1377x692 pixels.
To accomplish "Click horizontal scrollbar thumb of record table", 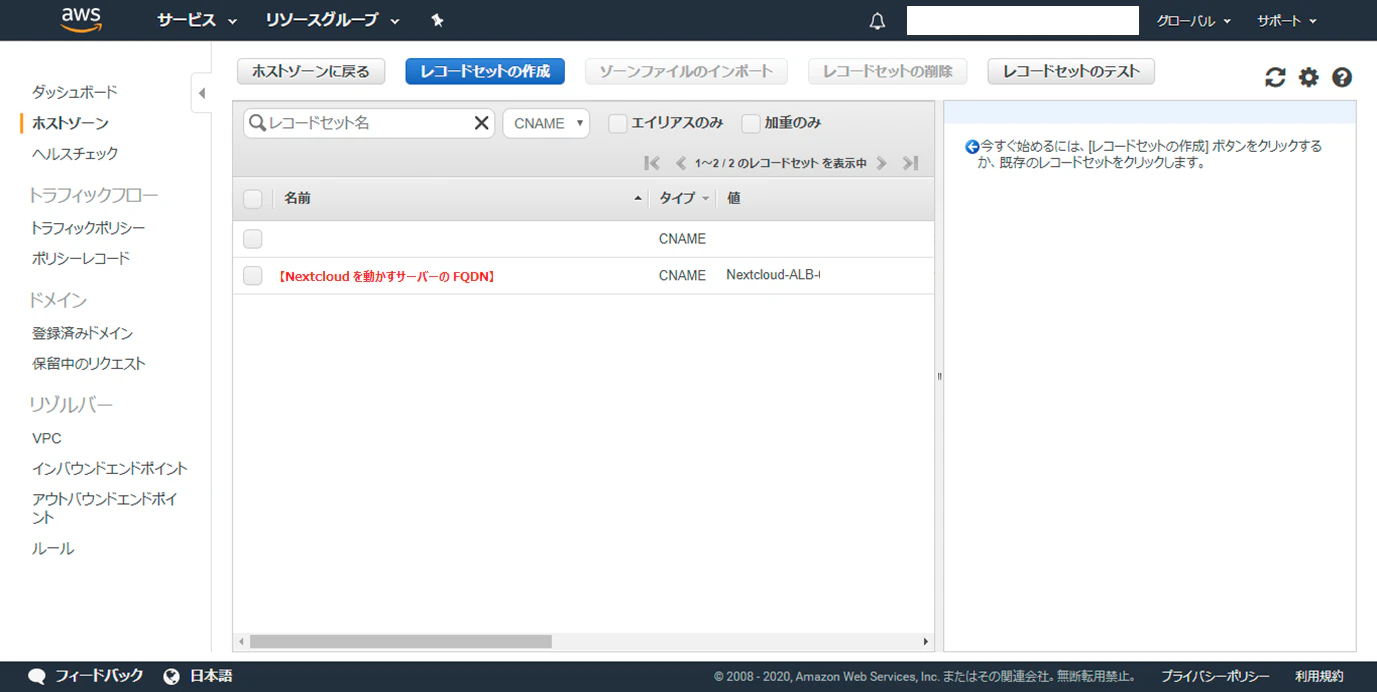I will (x=400, y=641).
